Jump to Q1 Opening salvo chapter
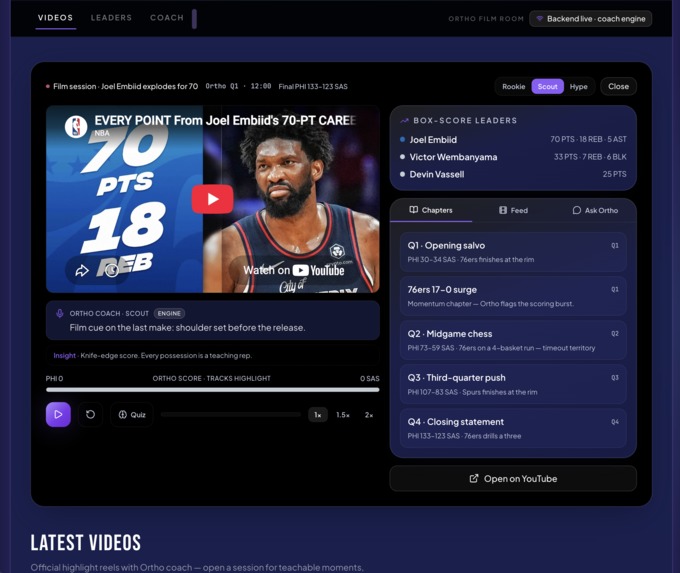680x573 pixels. pos(513,252)
